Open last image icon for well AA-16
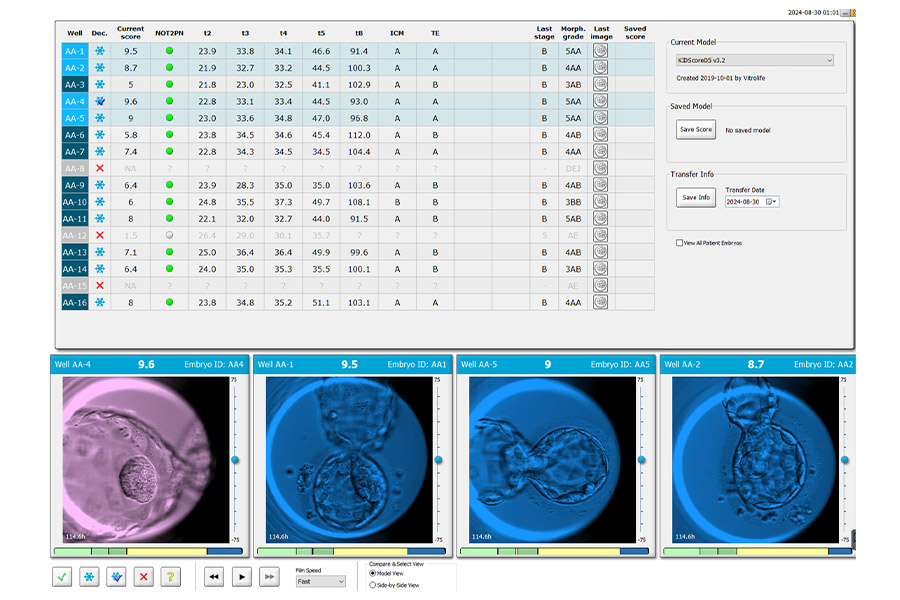 [x=600, y=302]
